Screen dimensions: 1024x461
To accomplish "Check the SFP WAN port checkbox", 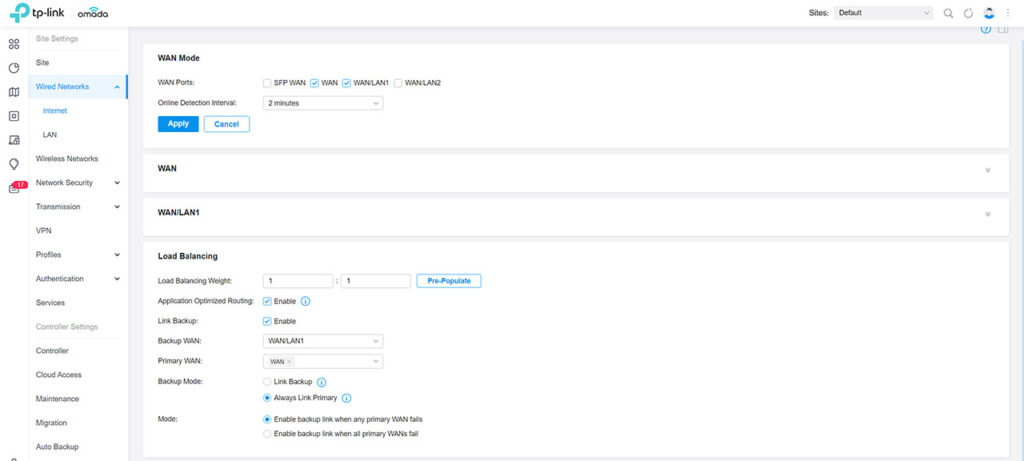I will coord(267,82).
